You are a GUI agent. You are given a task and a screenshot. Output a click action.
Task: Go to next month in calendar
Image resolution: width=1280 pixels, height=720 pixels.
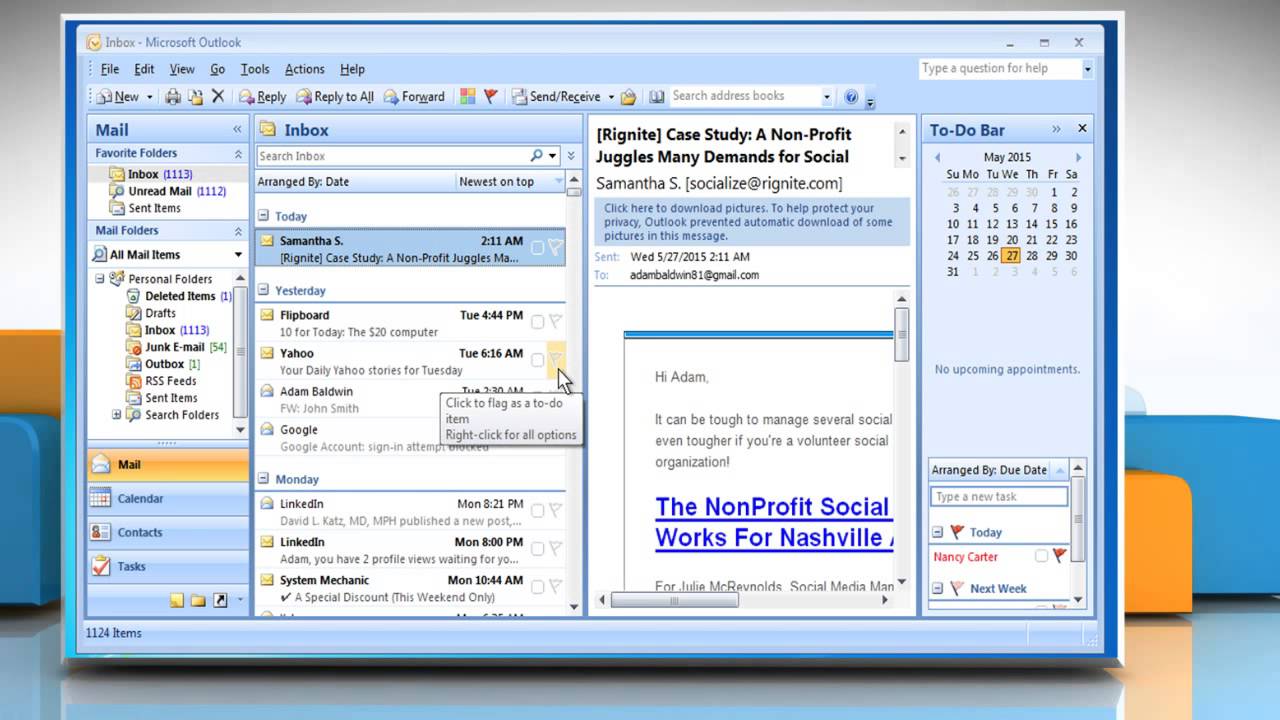[1078, 157]
